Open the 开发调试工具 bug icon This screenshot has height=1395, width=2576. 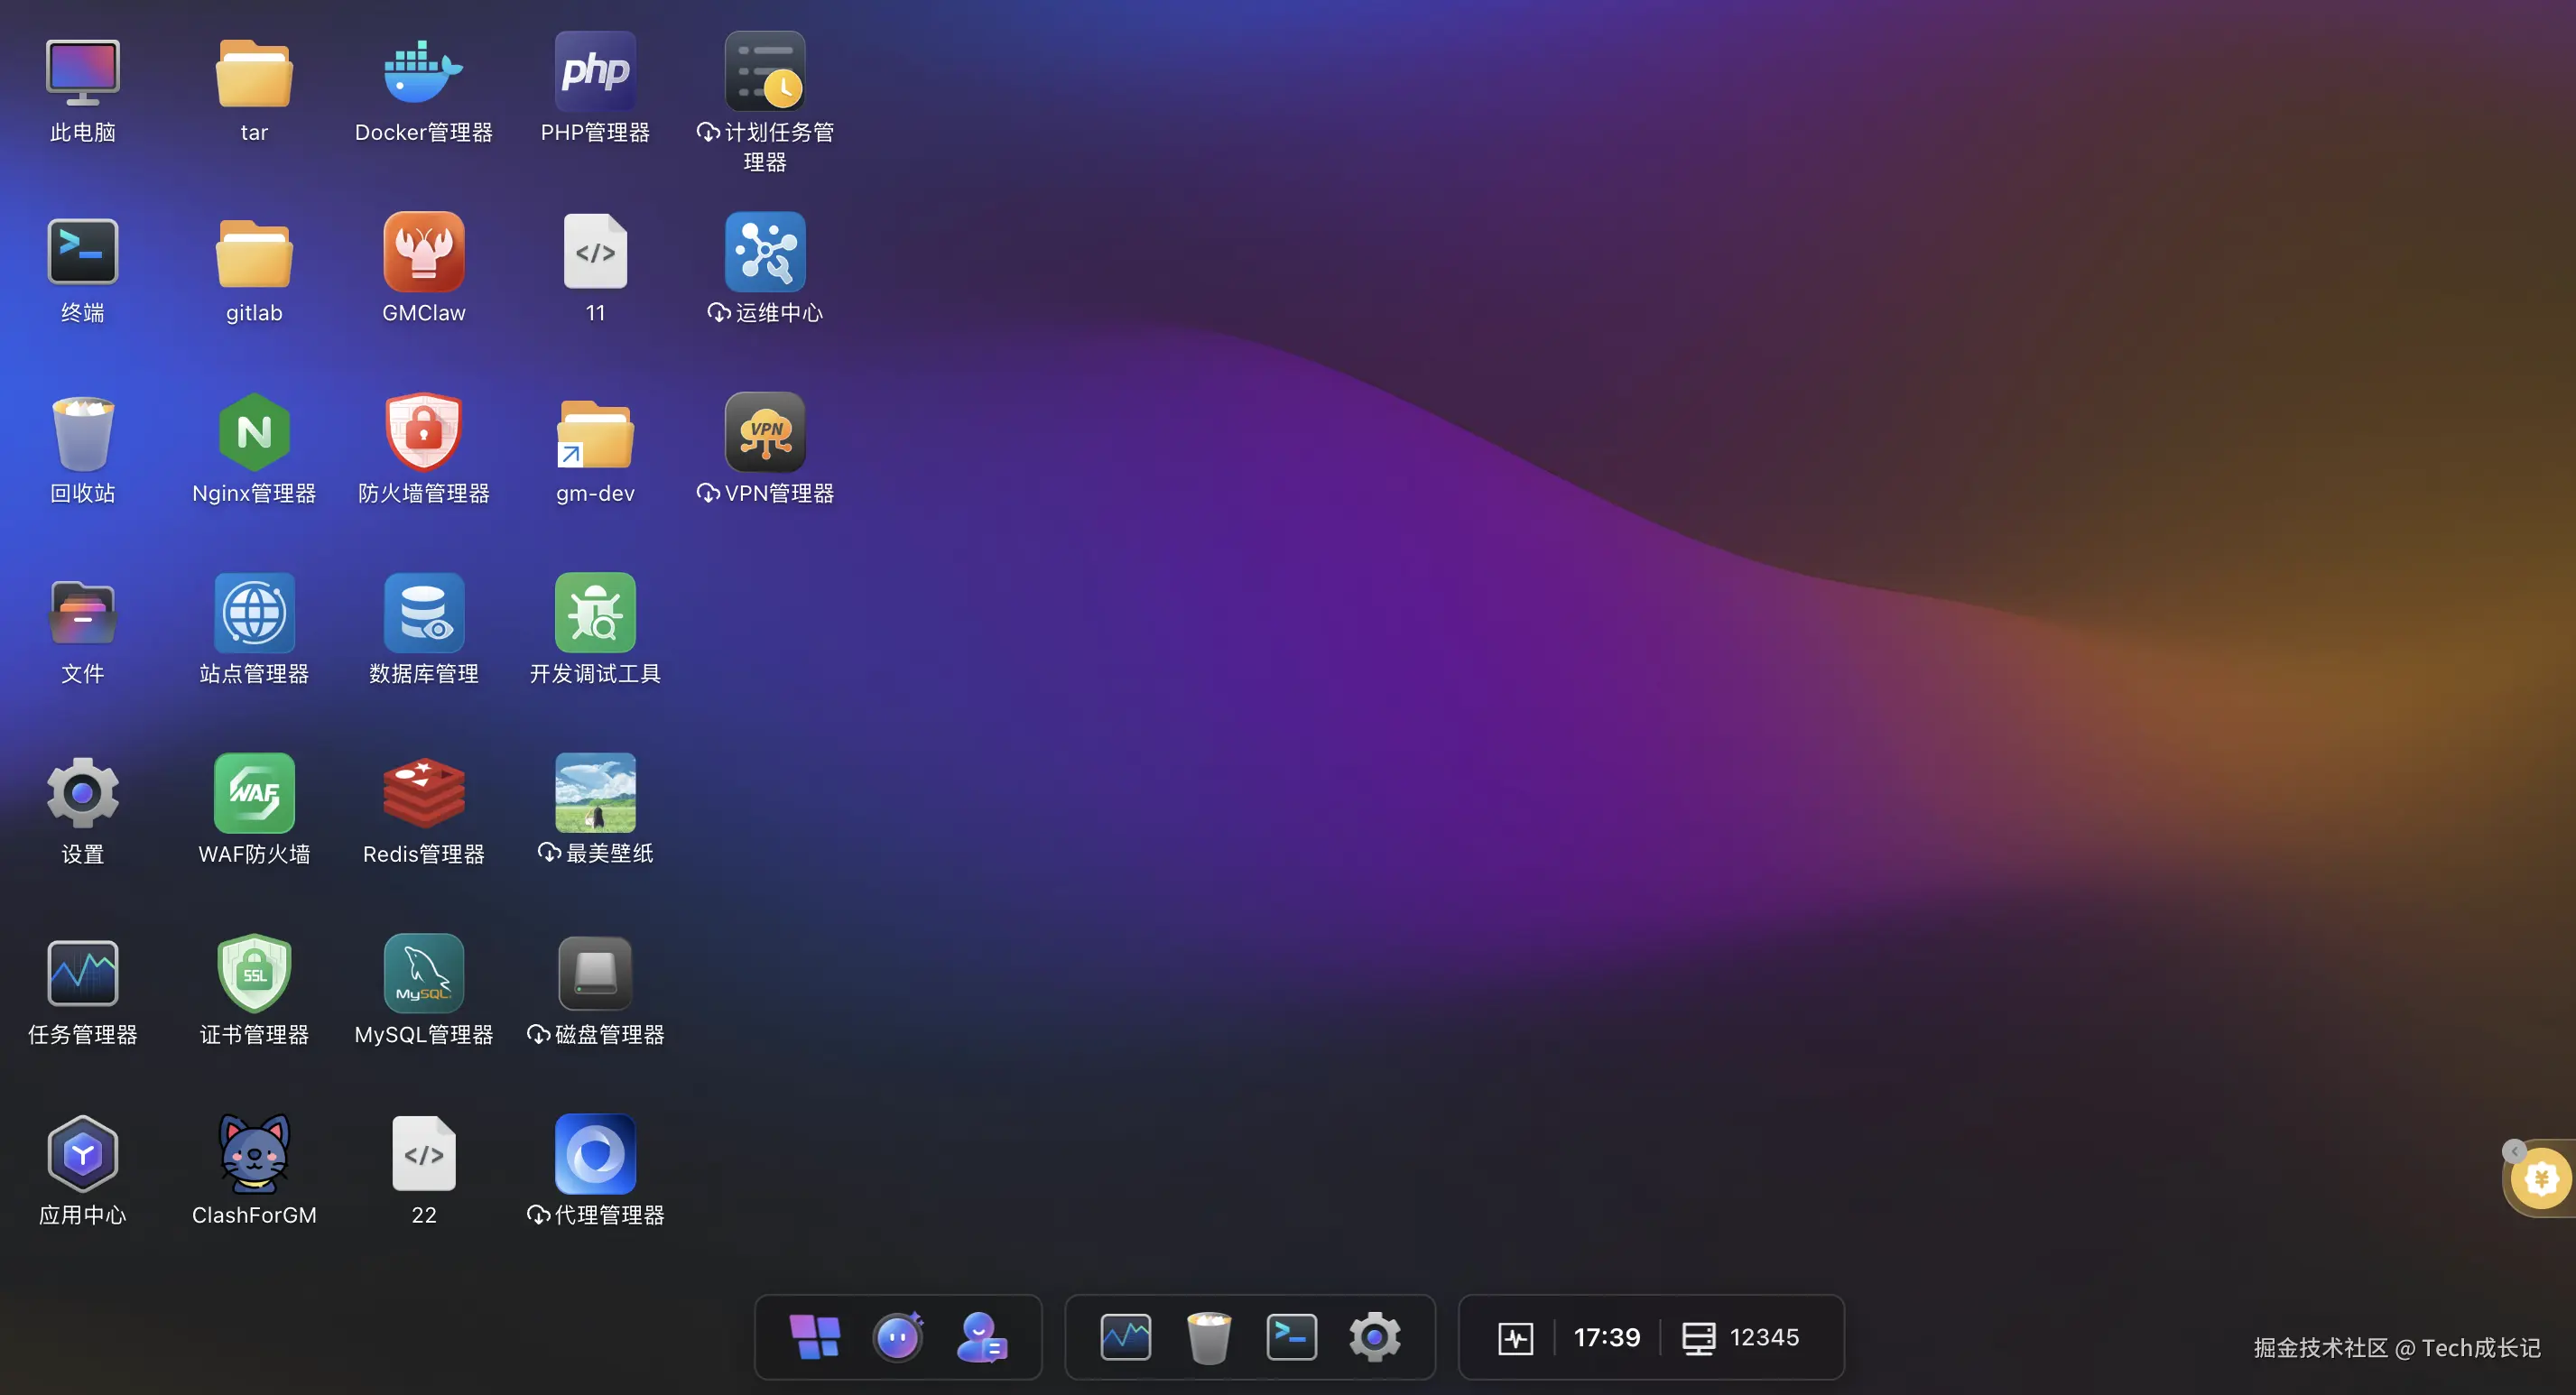pyautogui.click(x=595, y=613)
